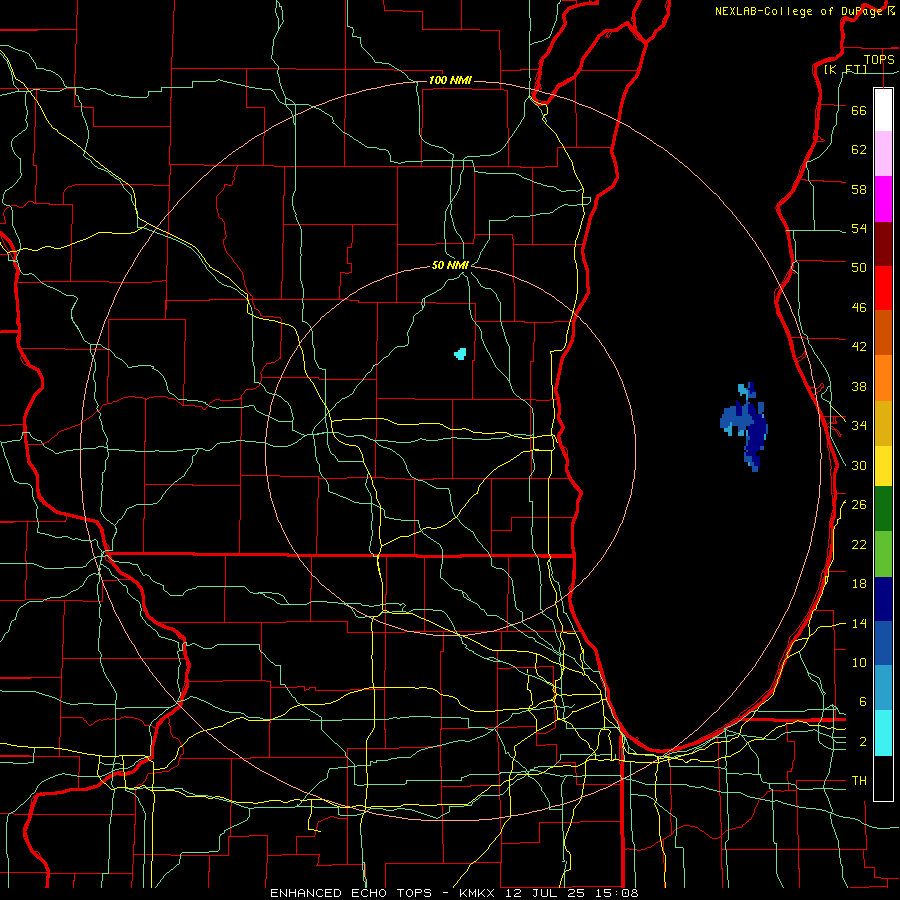Viewport: 900px width, 900px height.
Task: Click the legend value '2'
Action: [863, 742]
